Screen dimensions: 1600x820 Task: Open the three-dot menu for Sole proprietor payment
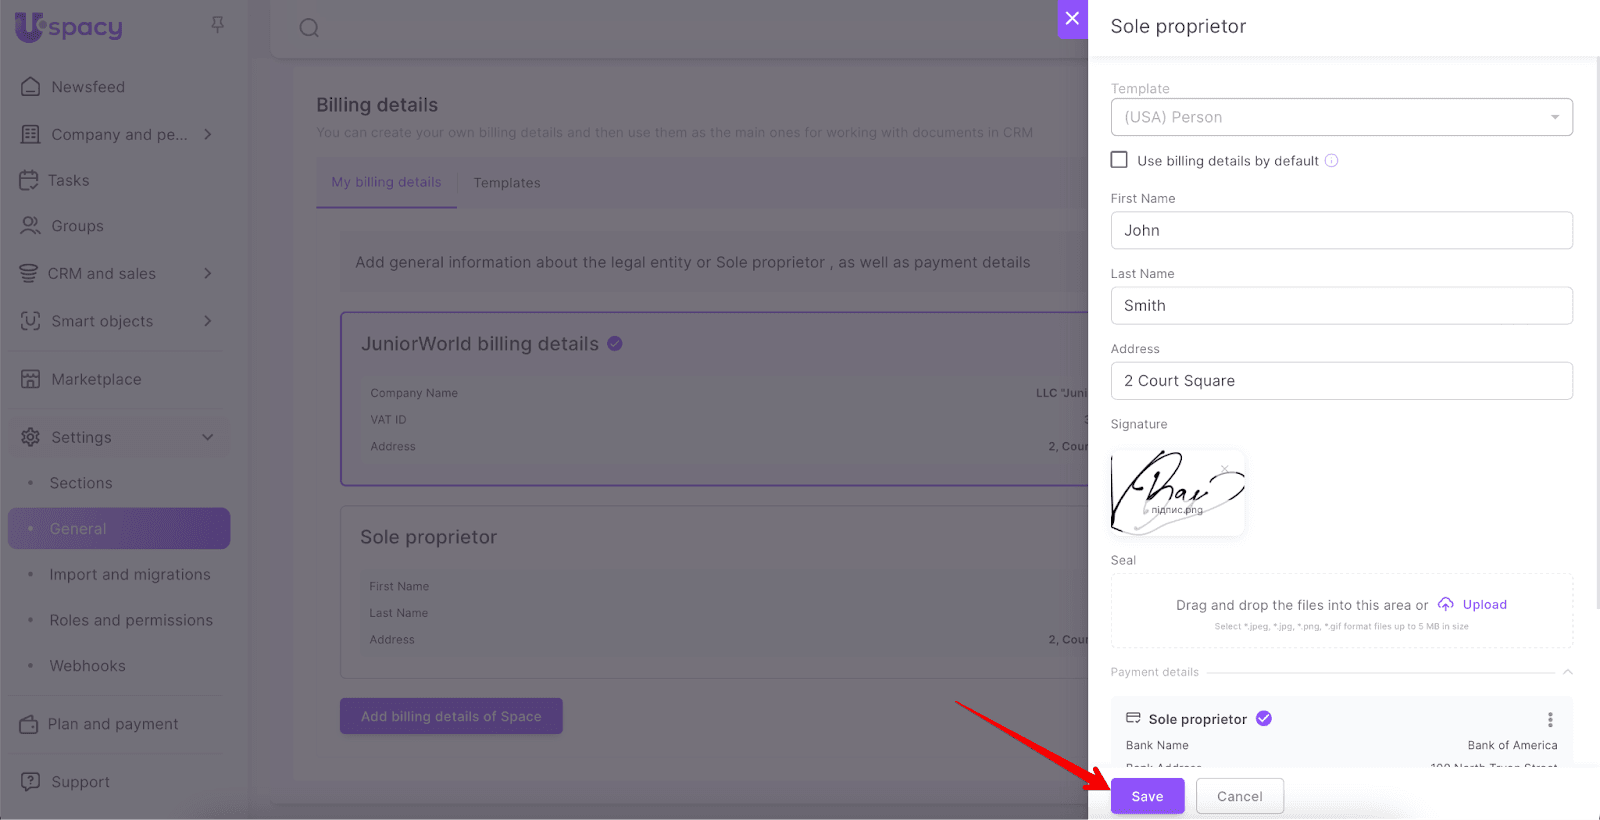(1550, 719)
